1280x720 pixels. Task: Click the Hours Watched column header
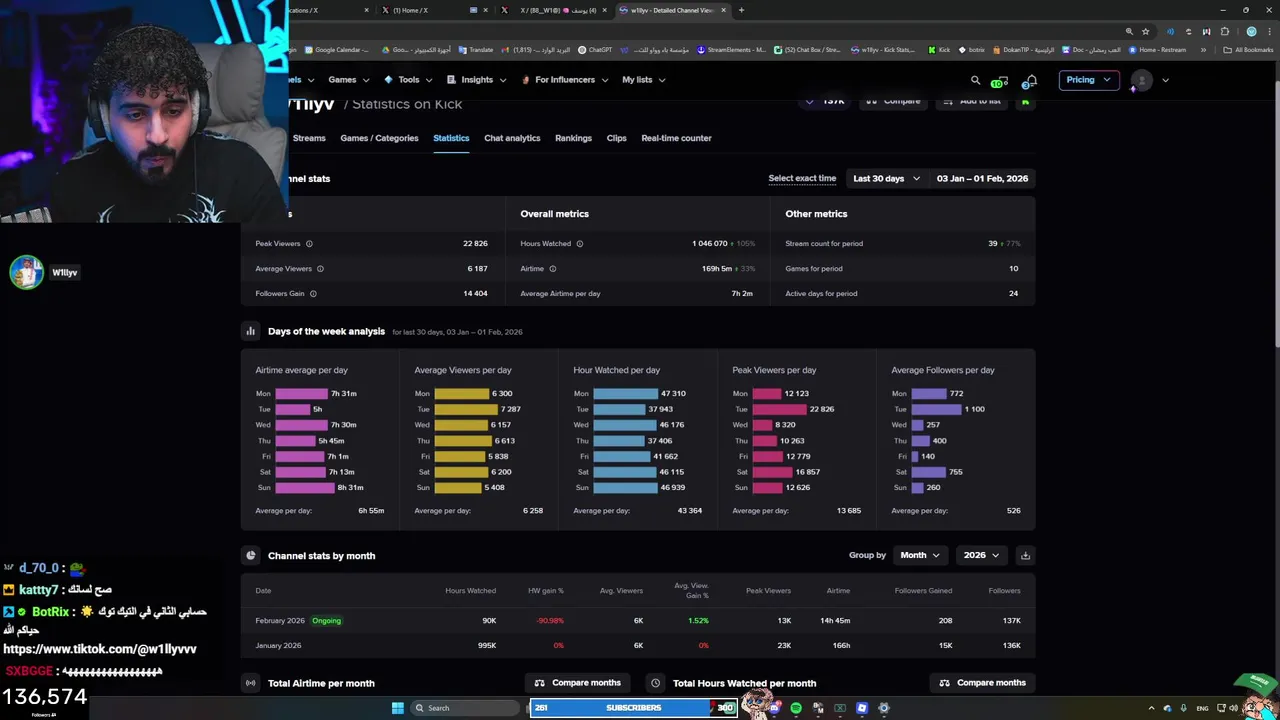[470, 591]
